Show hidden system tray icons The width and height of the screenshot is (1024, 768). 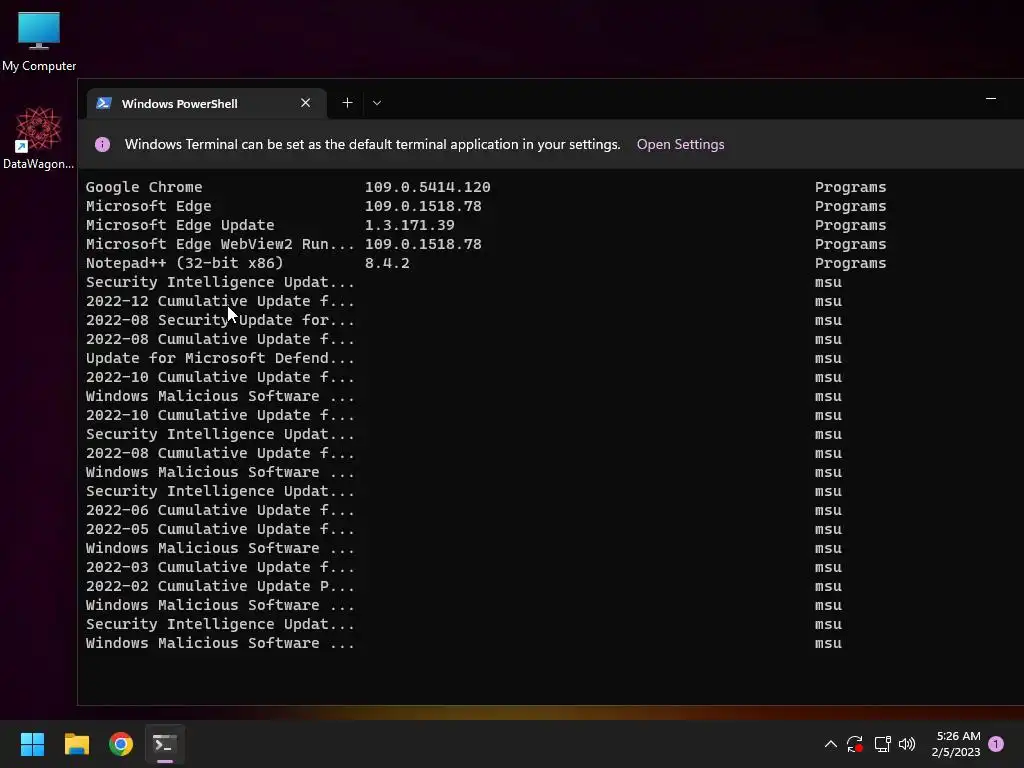831,744
